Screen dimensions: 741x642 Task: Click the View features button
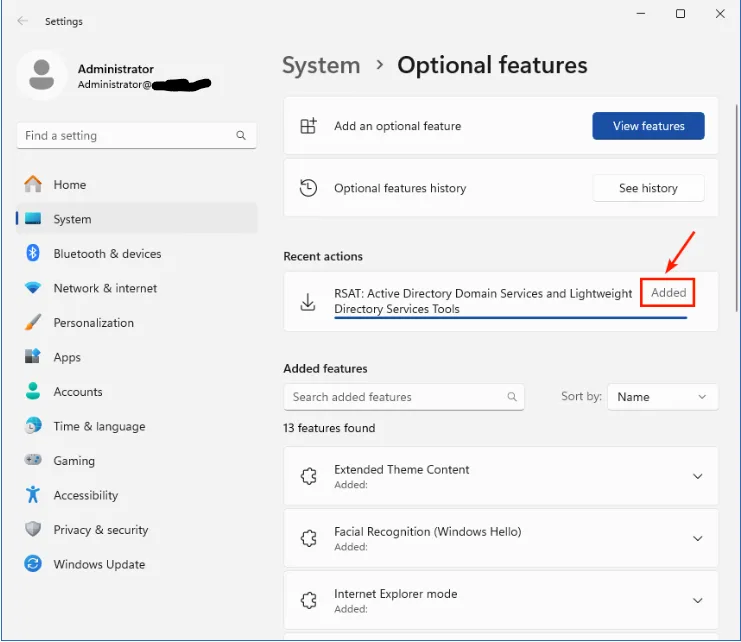pyautogui.click(x=648, y=126)
